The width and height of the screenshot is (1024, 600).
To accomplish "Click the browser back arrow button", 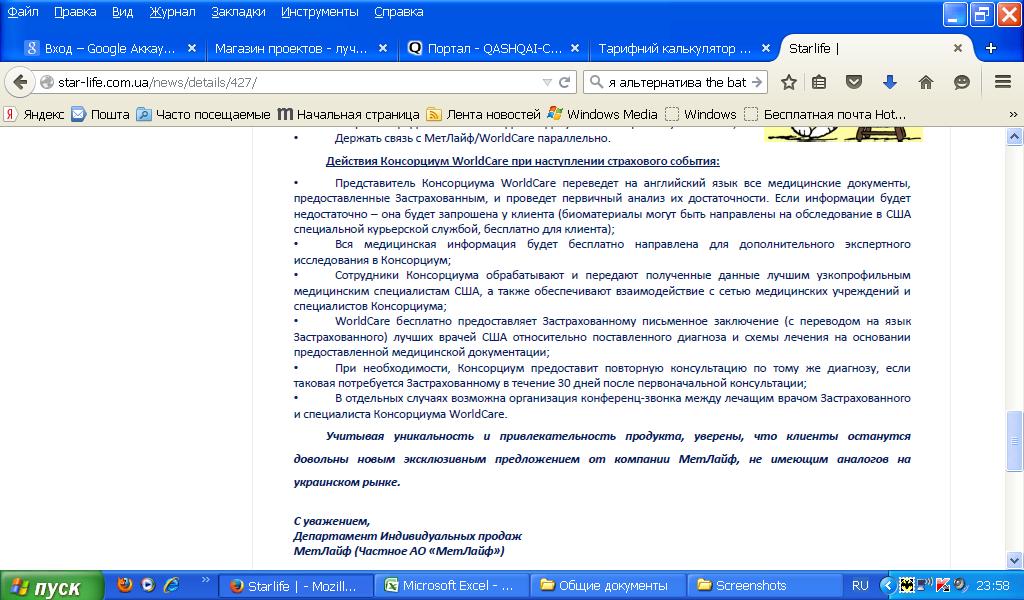I will 21,83.
